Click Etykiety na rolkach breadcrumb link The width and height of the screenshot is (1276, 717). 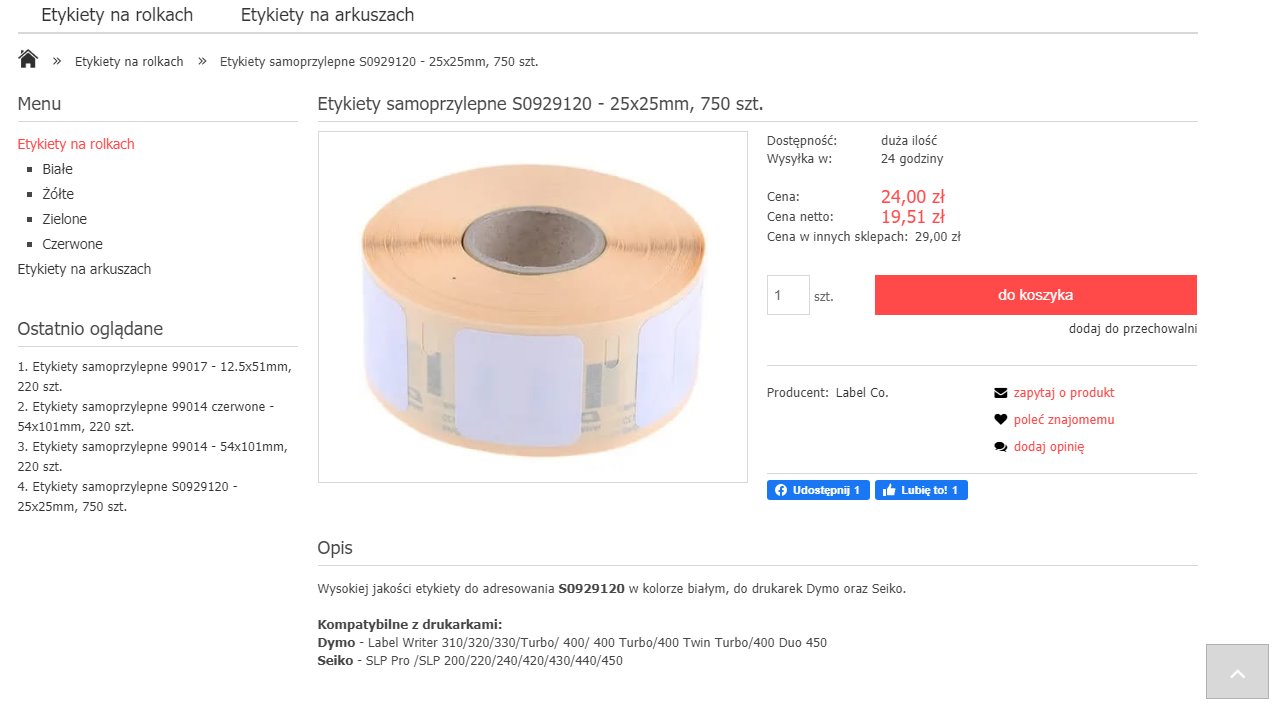tap(129, 62)
